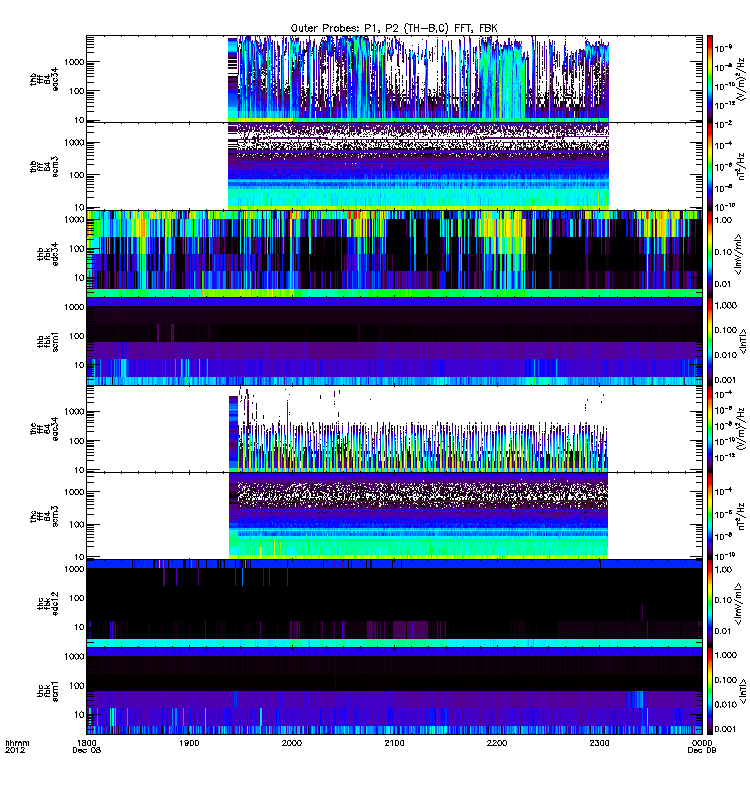Viewport: 750px width, 800px height.
Task: Click the thb fbk scm1 filter bank plot
Action: pyautogui.click(x=394, y=341)
